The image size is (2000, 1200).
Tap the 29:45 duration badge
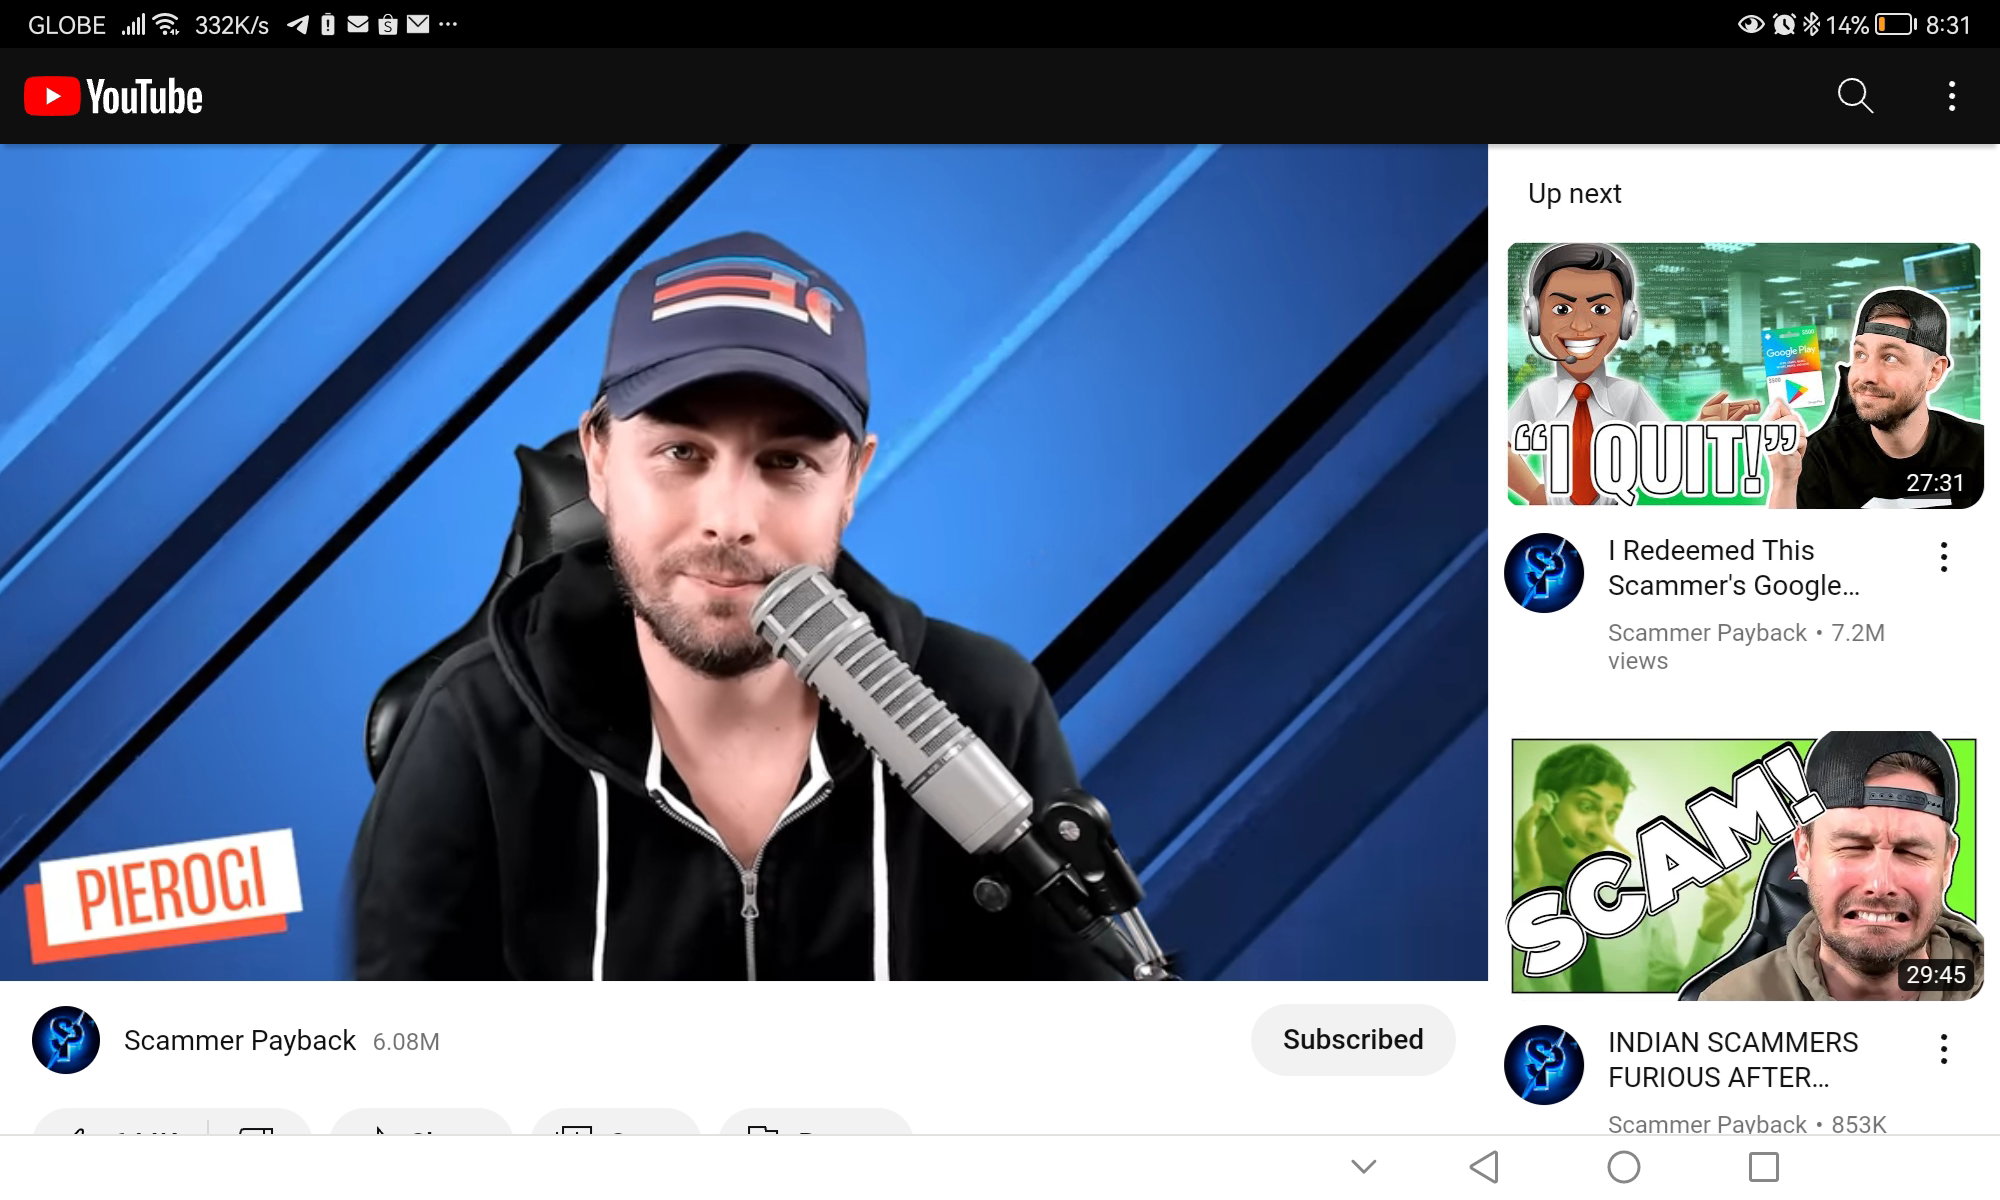[1935, 974]
